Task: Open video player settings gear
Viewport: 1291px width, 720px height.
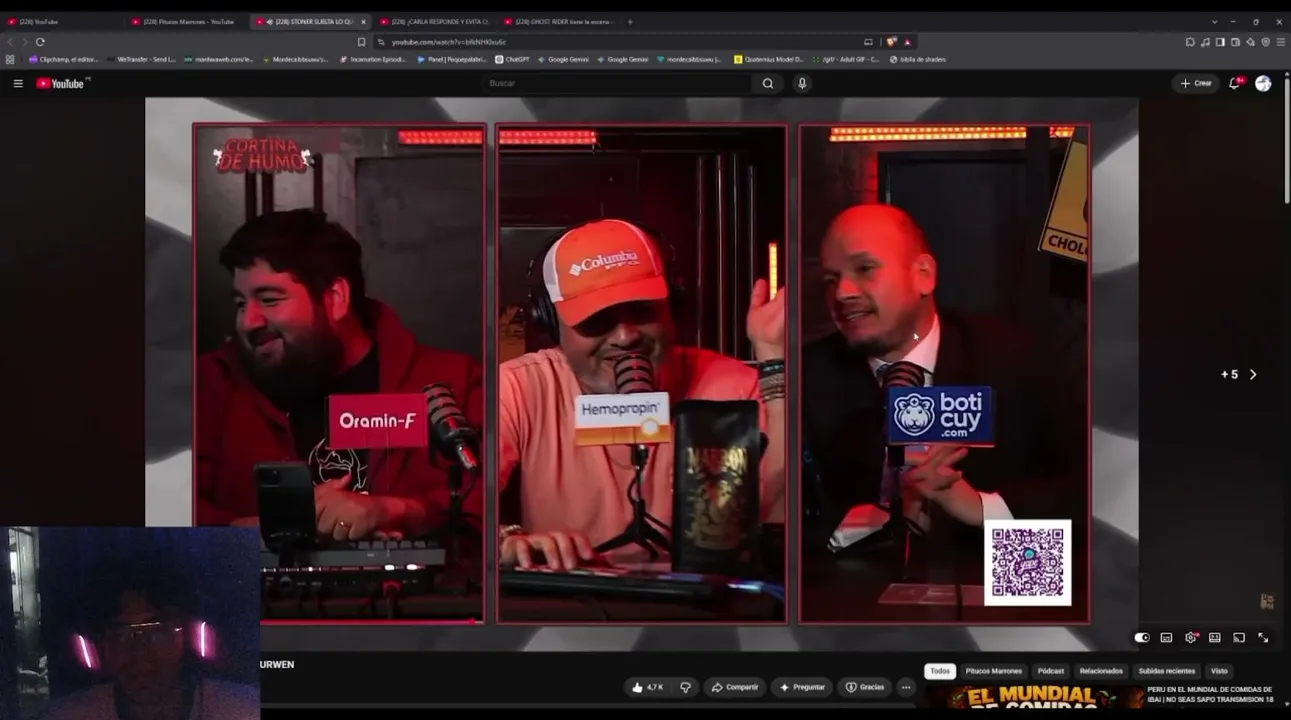Action: [x=1191, y=638]
